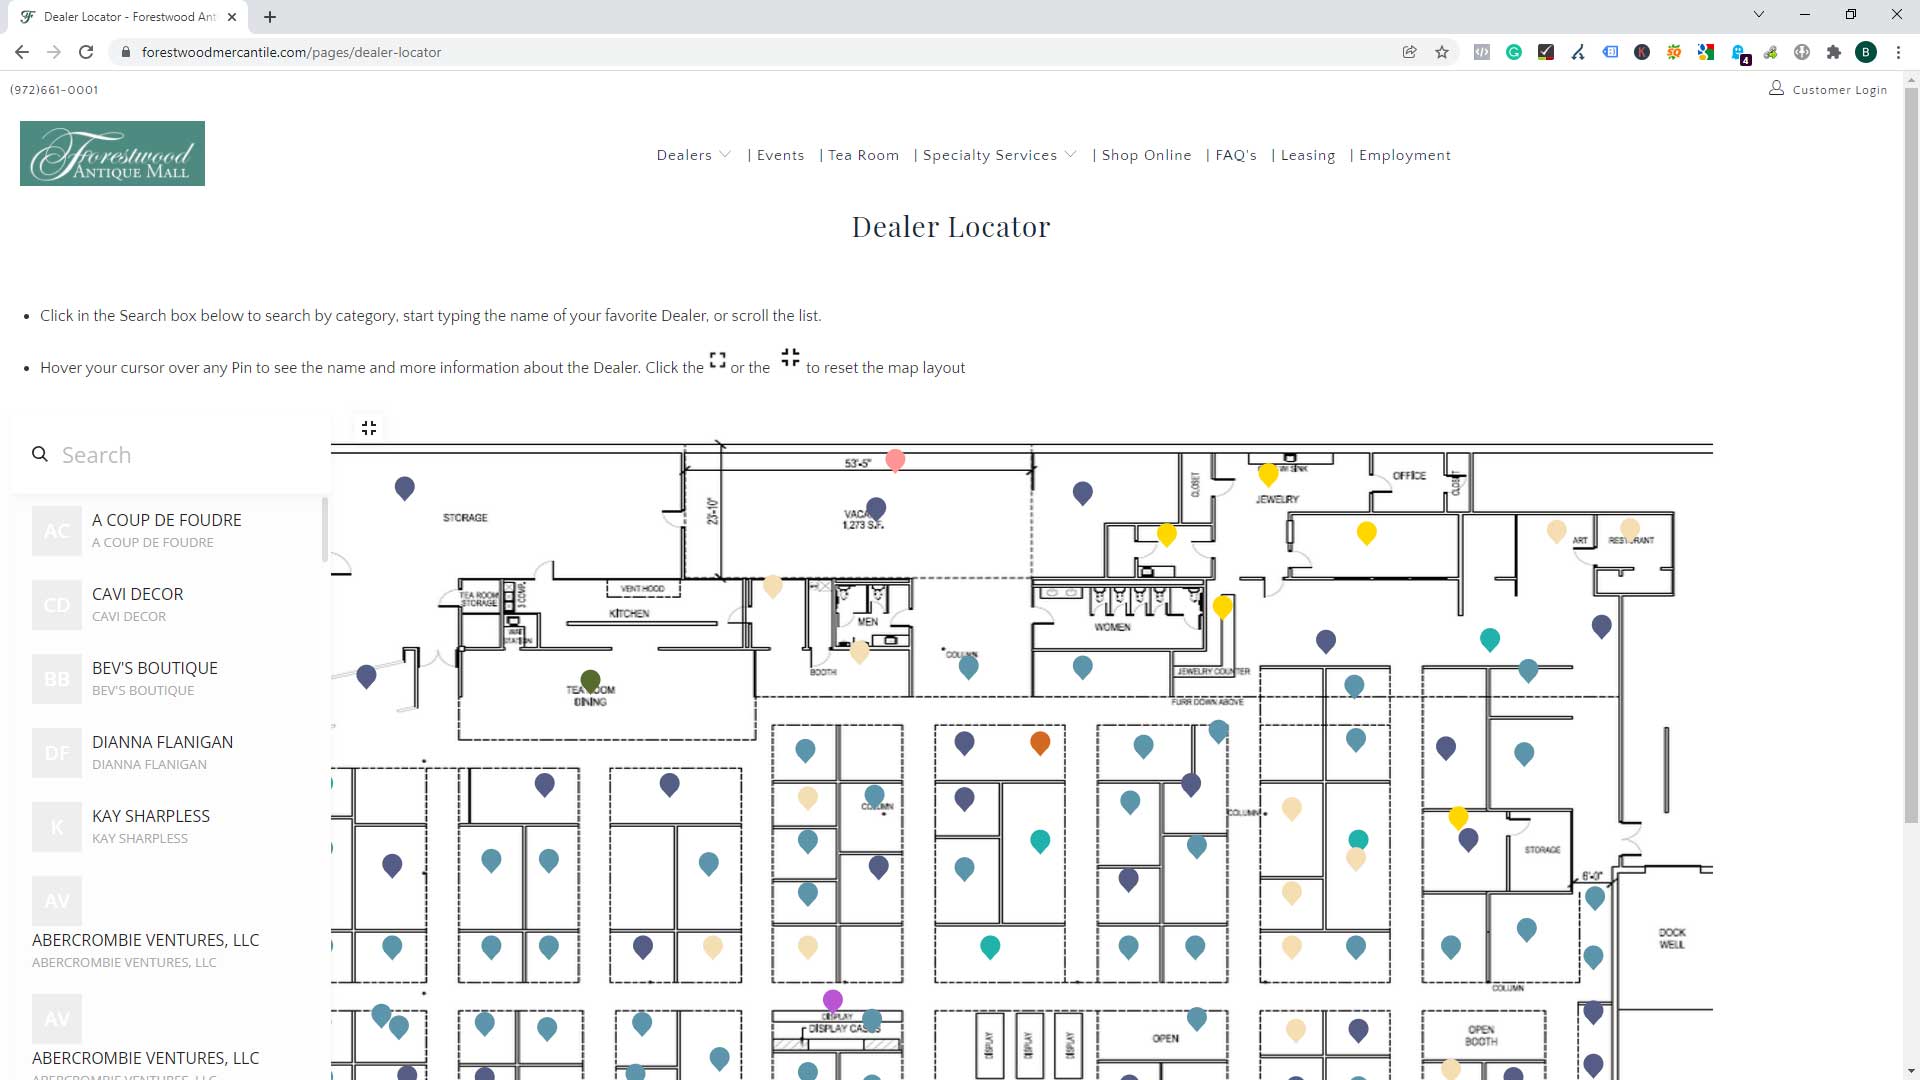1920x1080 pixels.
Task: Select the Dealers menu item
Action: [683, 154]
